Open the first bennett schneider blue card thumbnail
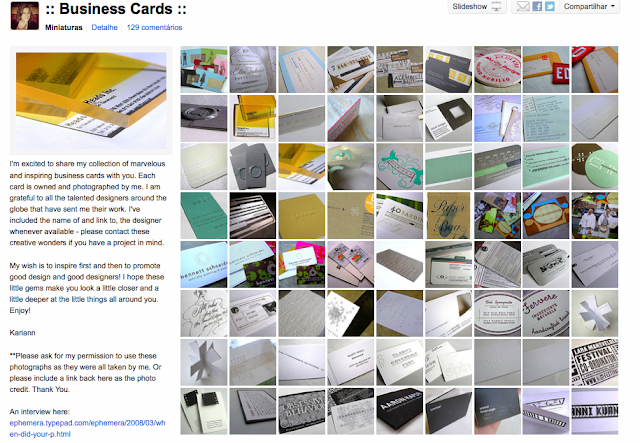This screenshot has height=443, width=640. coord(204,264)
